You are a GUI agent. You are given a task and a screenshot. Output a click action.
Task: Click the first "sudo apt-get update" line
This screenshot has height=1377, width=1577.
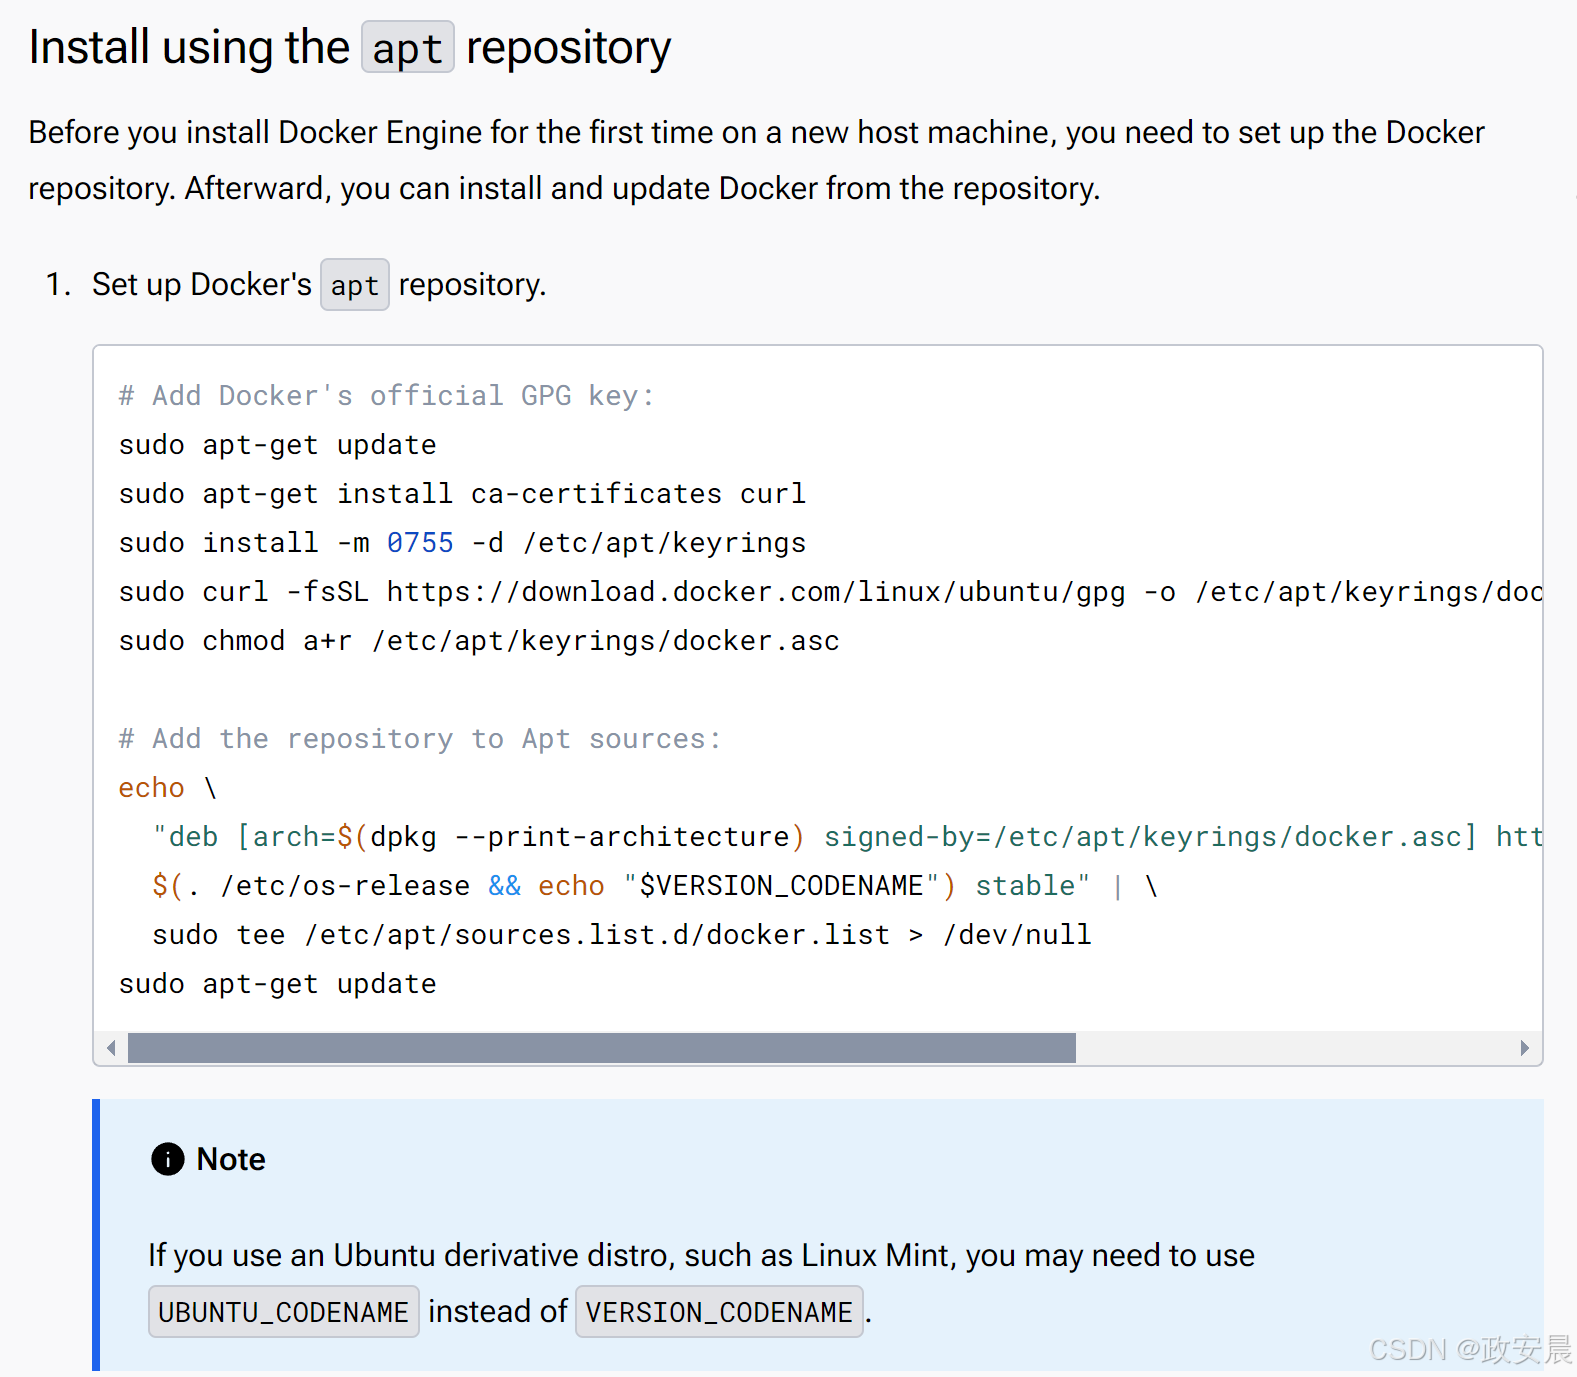pyautogui.click(x=277, y=445)
